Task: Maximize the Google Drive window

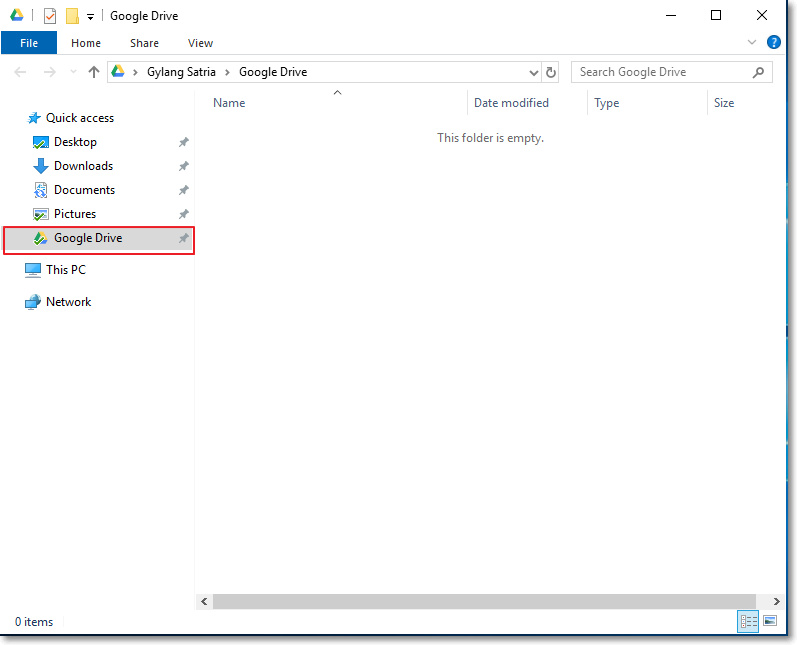Action: pos(716,15)
